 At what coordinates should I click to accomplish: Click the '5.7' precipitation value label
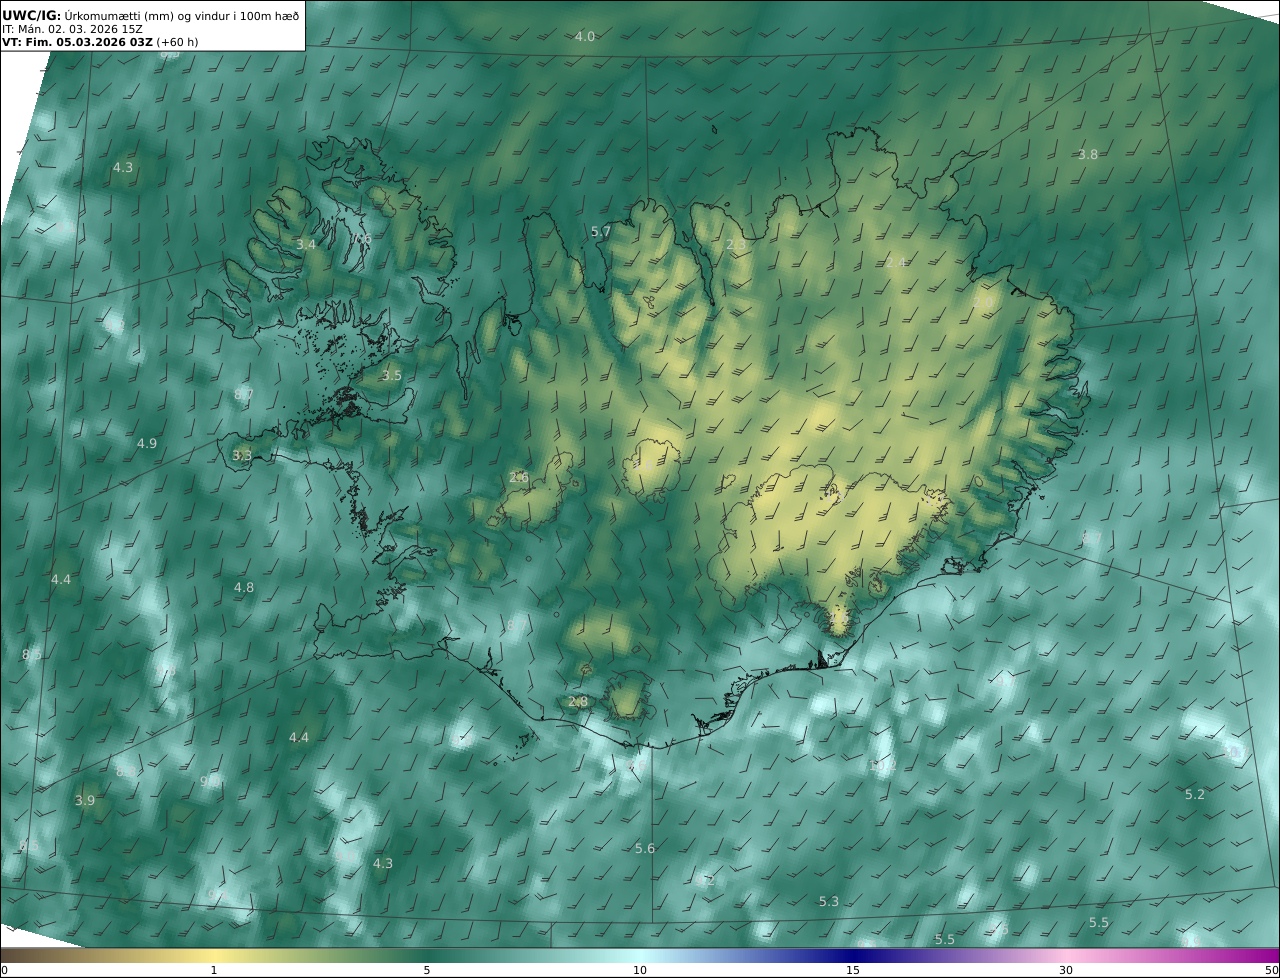(x=600, y=231)
